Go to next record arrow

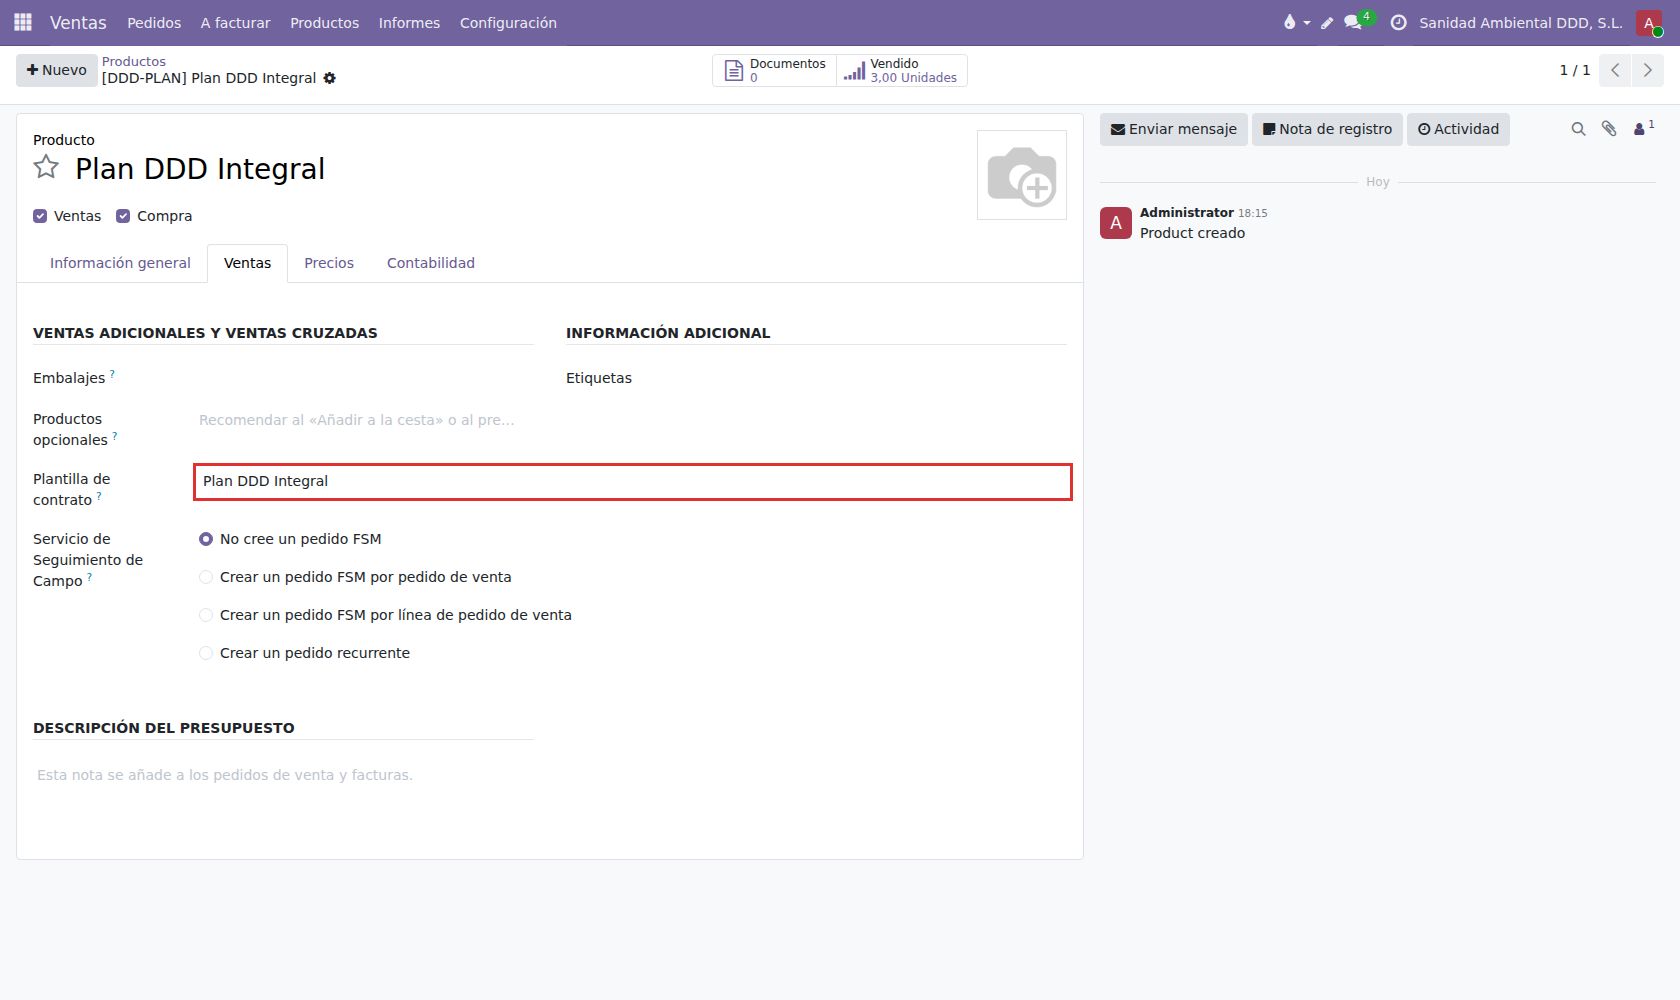(1647, 70)
